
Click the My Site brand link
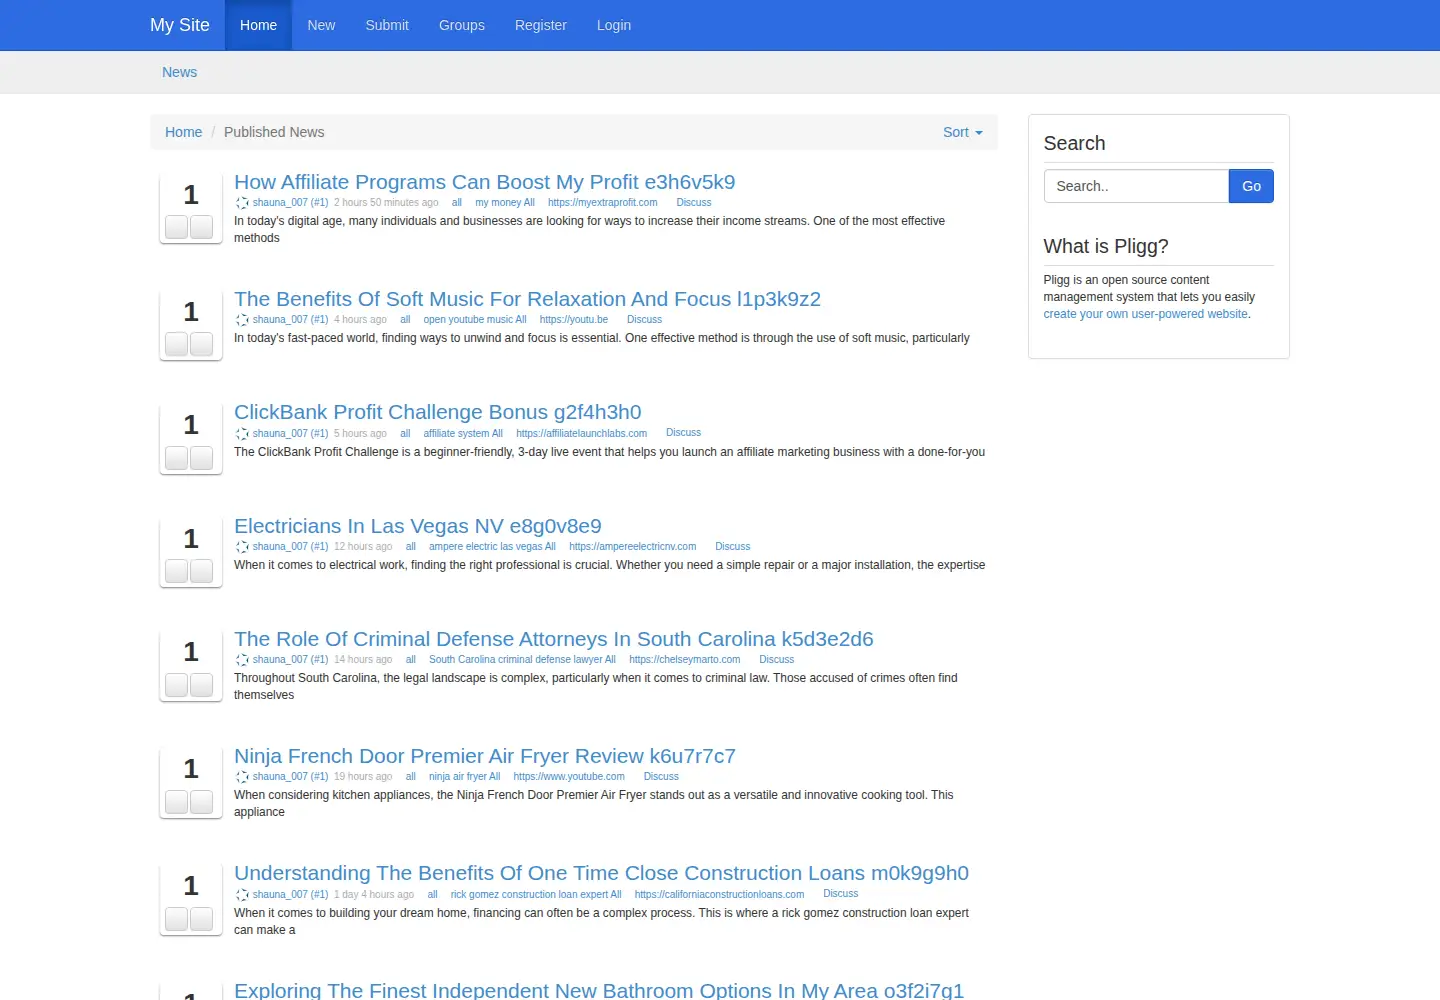point(180,25)
